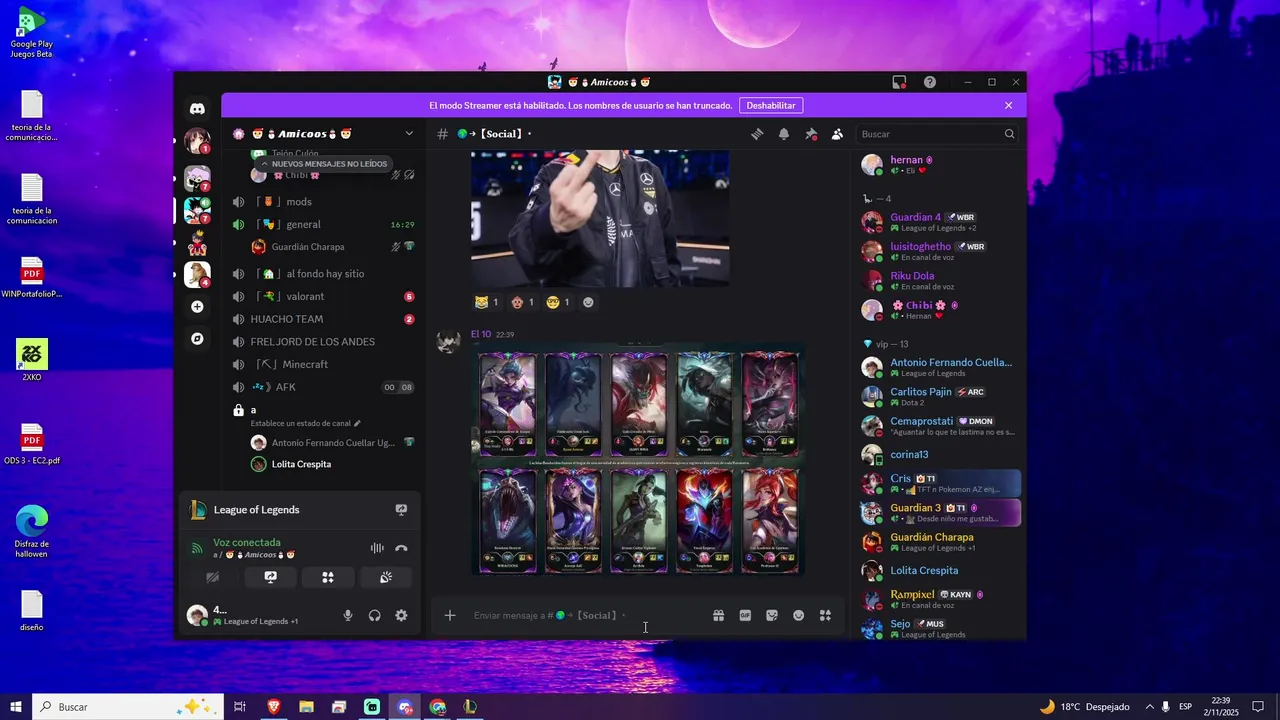The image size is (1280, 720).
Task: Join al fondo hay sitio channel
Action: point(323,274)
